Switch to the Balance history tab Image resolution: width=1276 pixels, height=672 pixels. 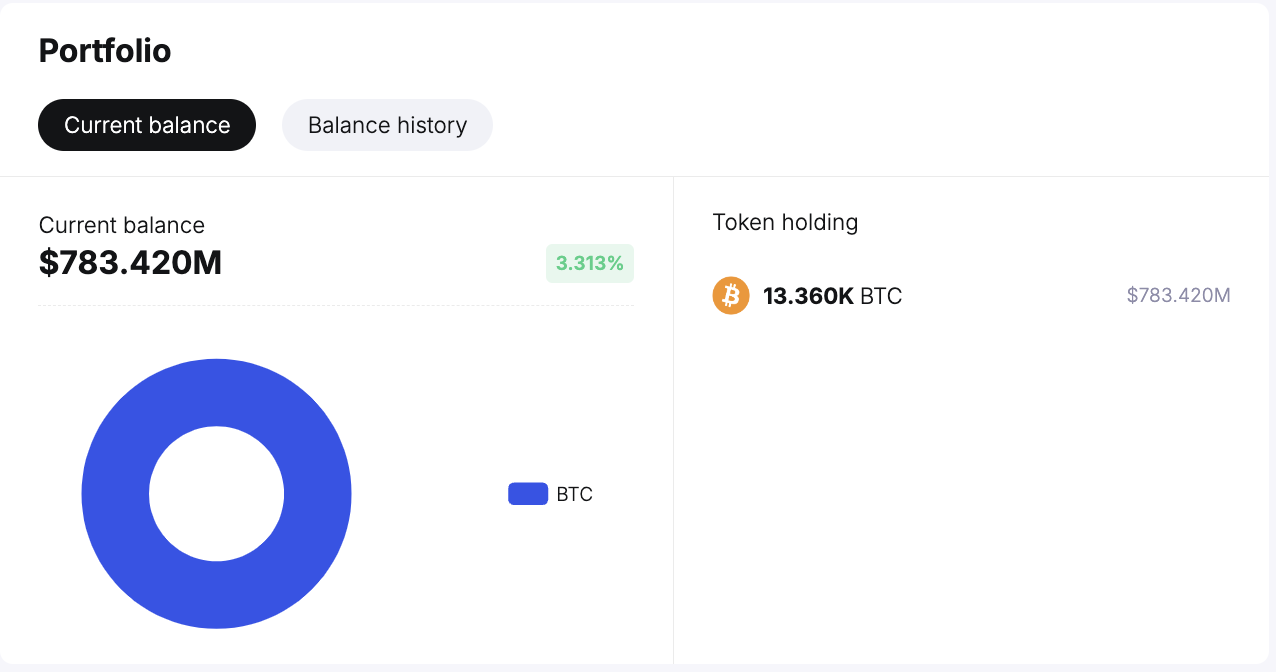[387, 124]
